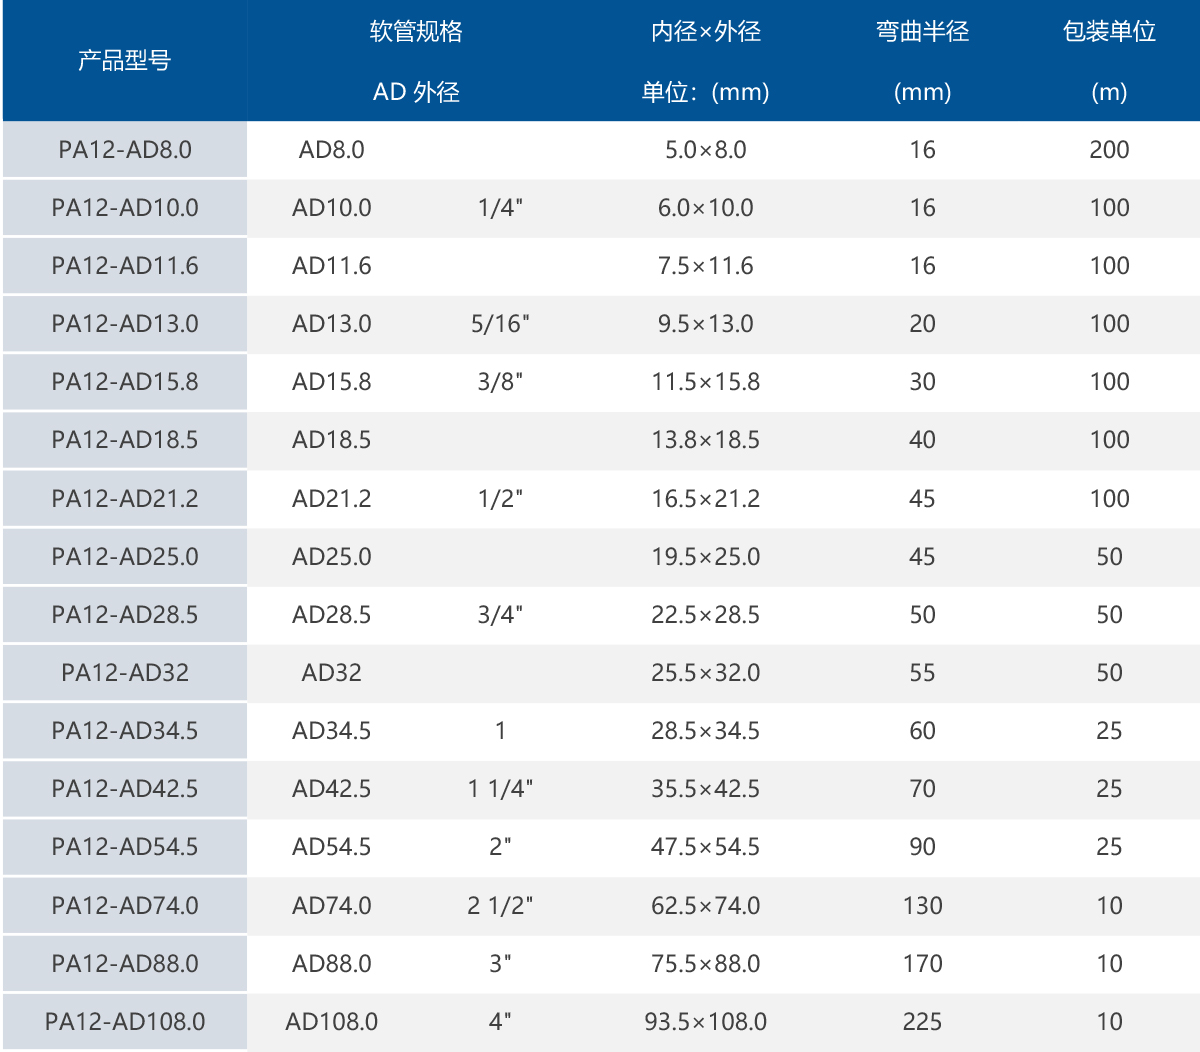
Task: Select the 5/16" size cell
Action: click(x=500, y=324)
